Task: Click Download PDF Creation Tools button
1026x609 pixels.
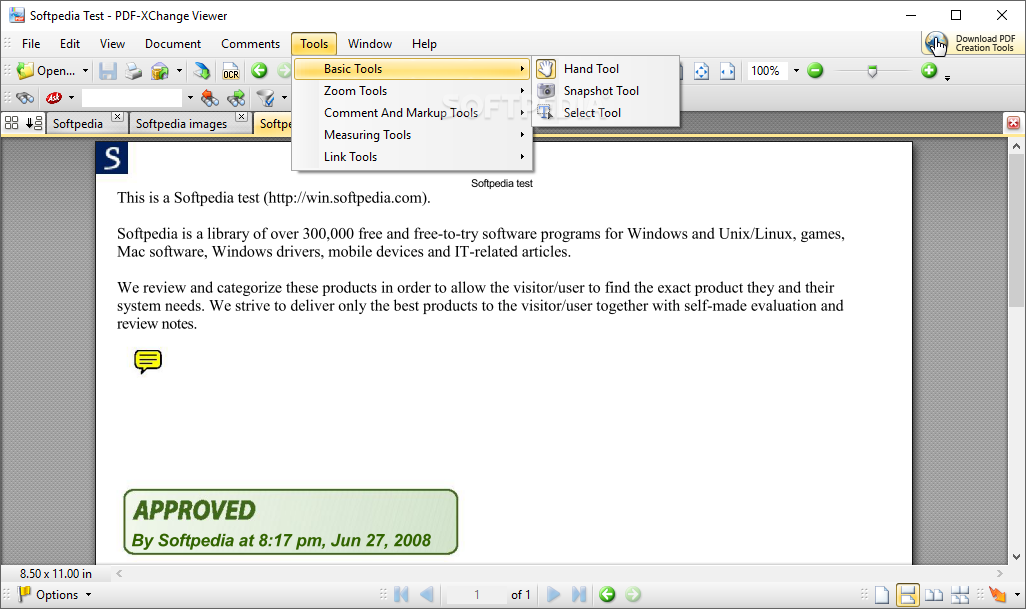Action: pyautogui.click(x=970, y=44)
